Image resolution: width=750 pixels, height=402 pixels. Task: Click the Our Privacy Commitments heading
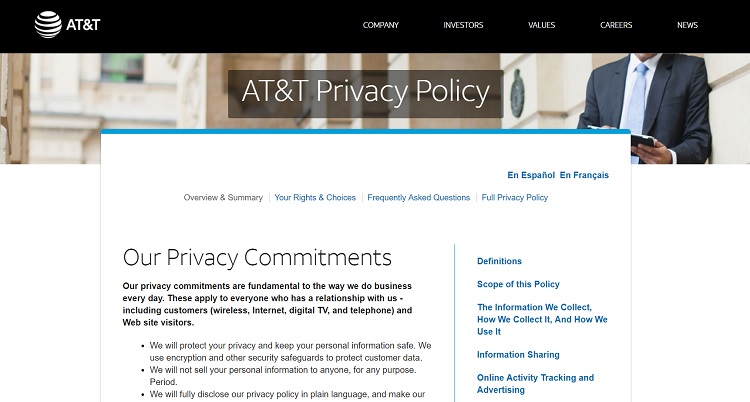[257, 257]
